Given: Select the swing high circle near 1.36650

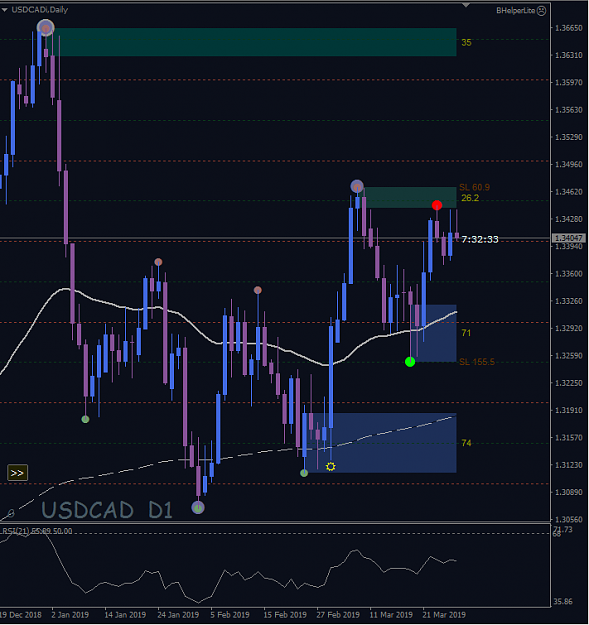Looking at the screenshot, I should tap(45, 28).
